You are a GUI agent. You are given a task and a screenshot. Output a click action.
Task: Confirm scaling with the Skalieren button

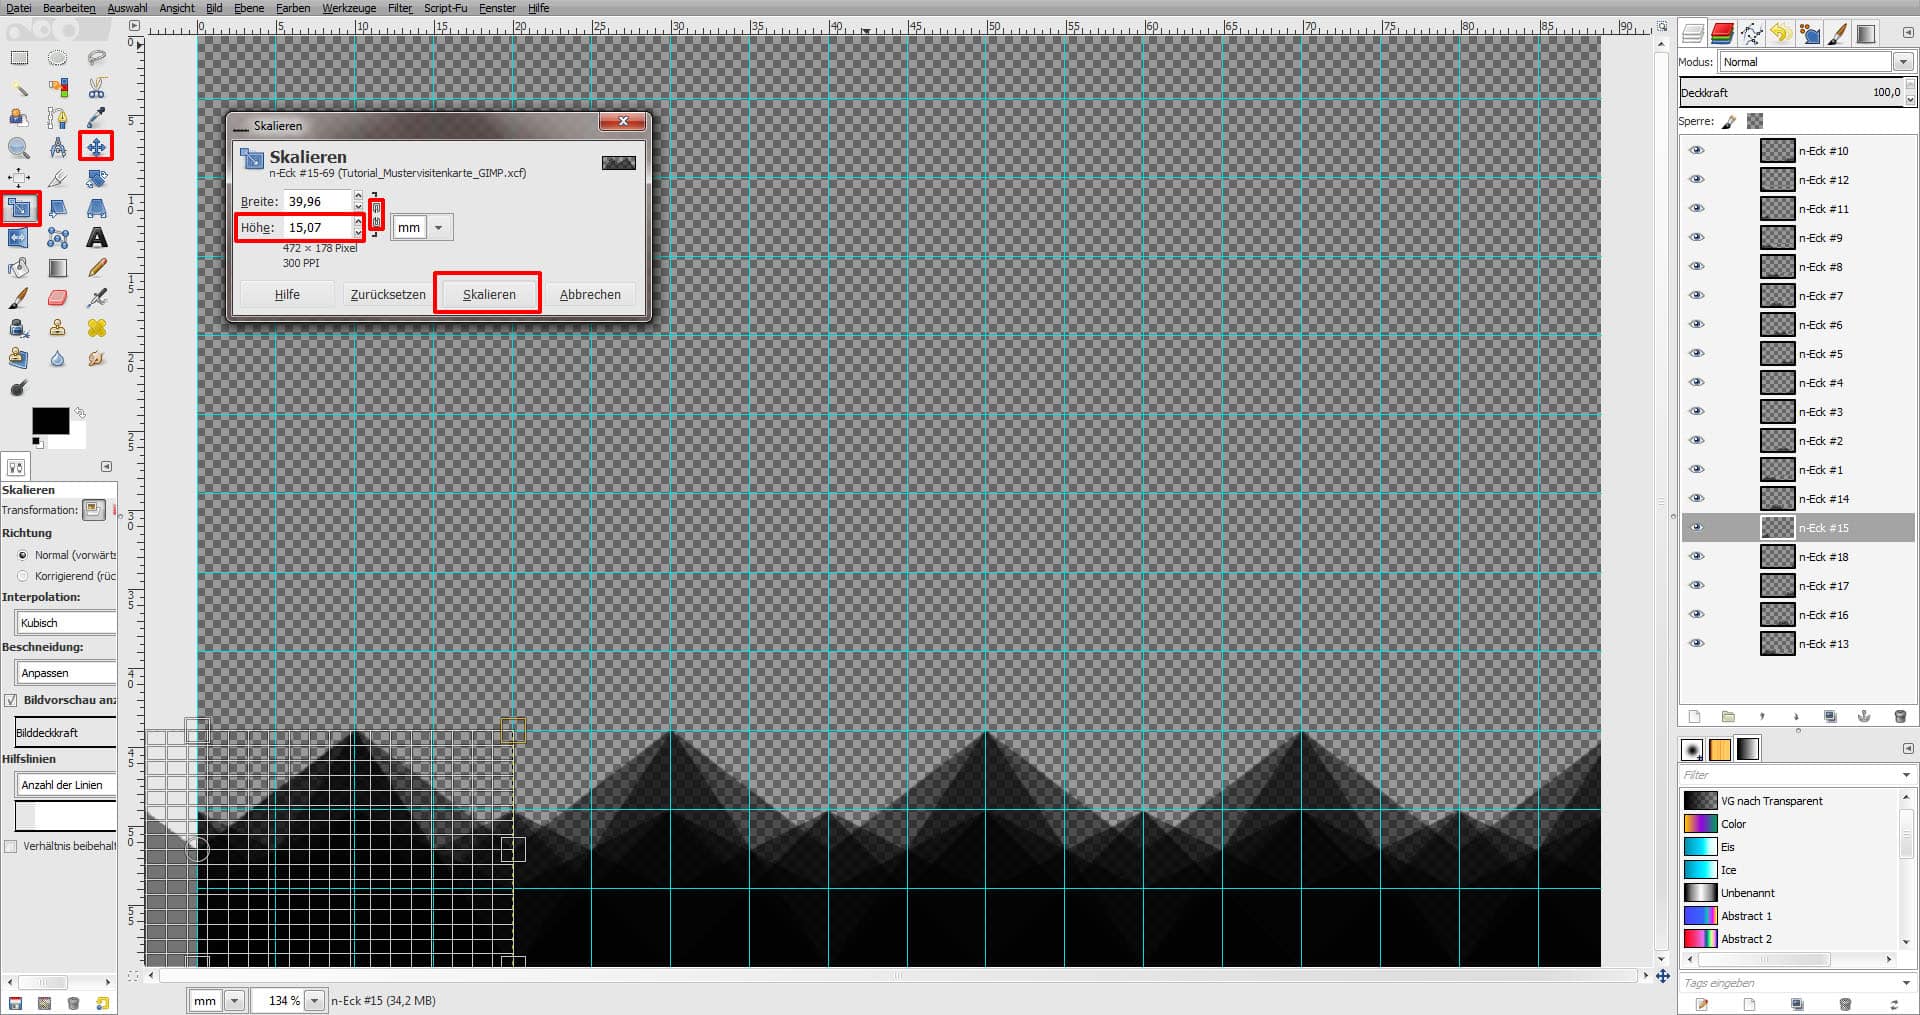[489, 293]
